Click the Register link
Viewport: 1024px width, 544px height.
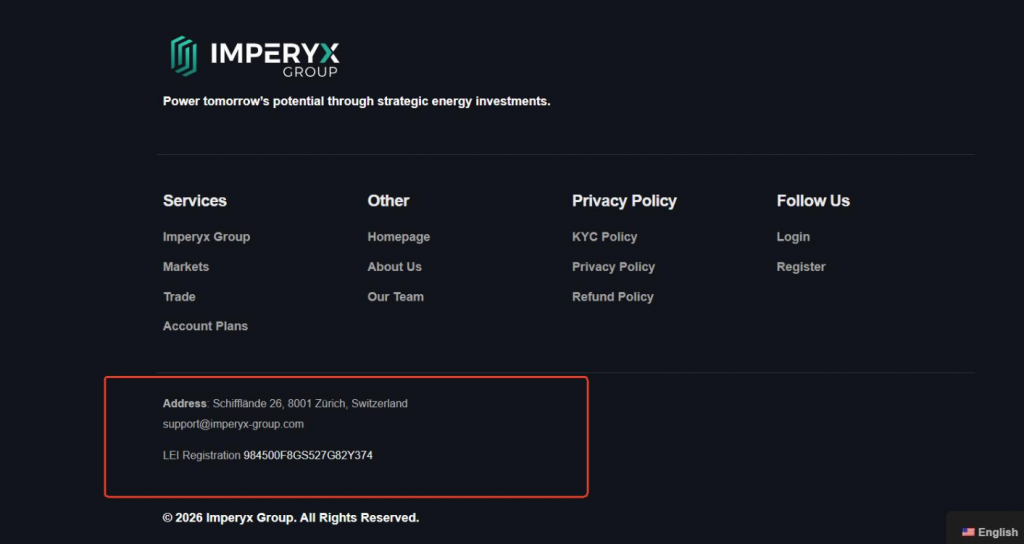(801, 267)
